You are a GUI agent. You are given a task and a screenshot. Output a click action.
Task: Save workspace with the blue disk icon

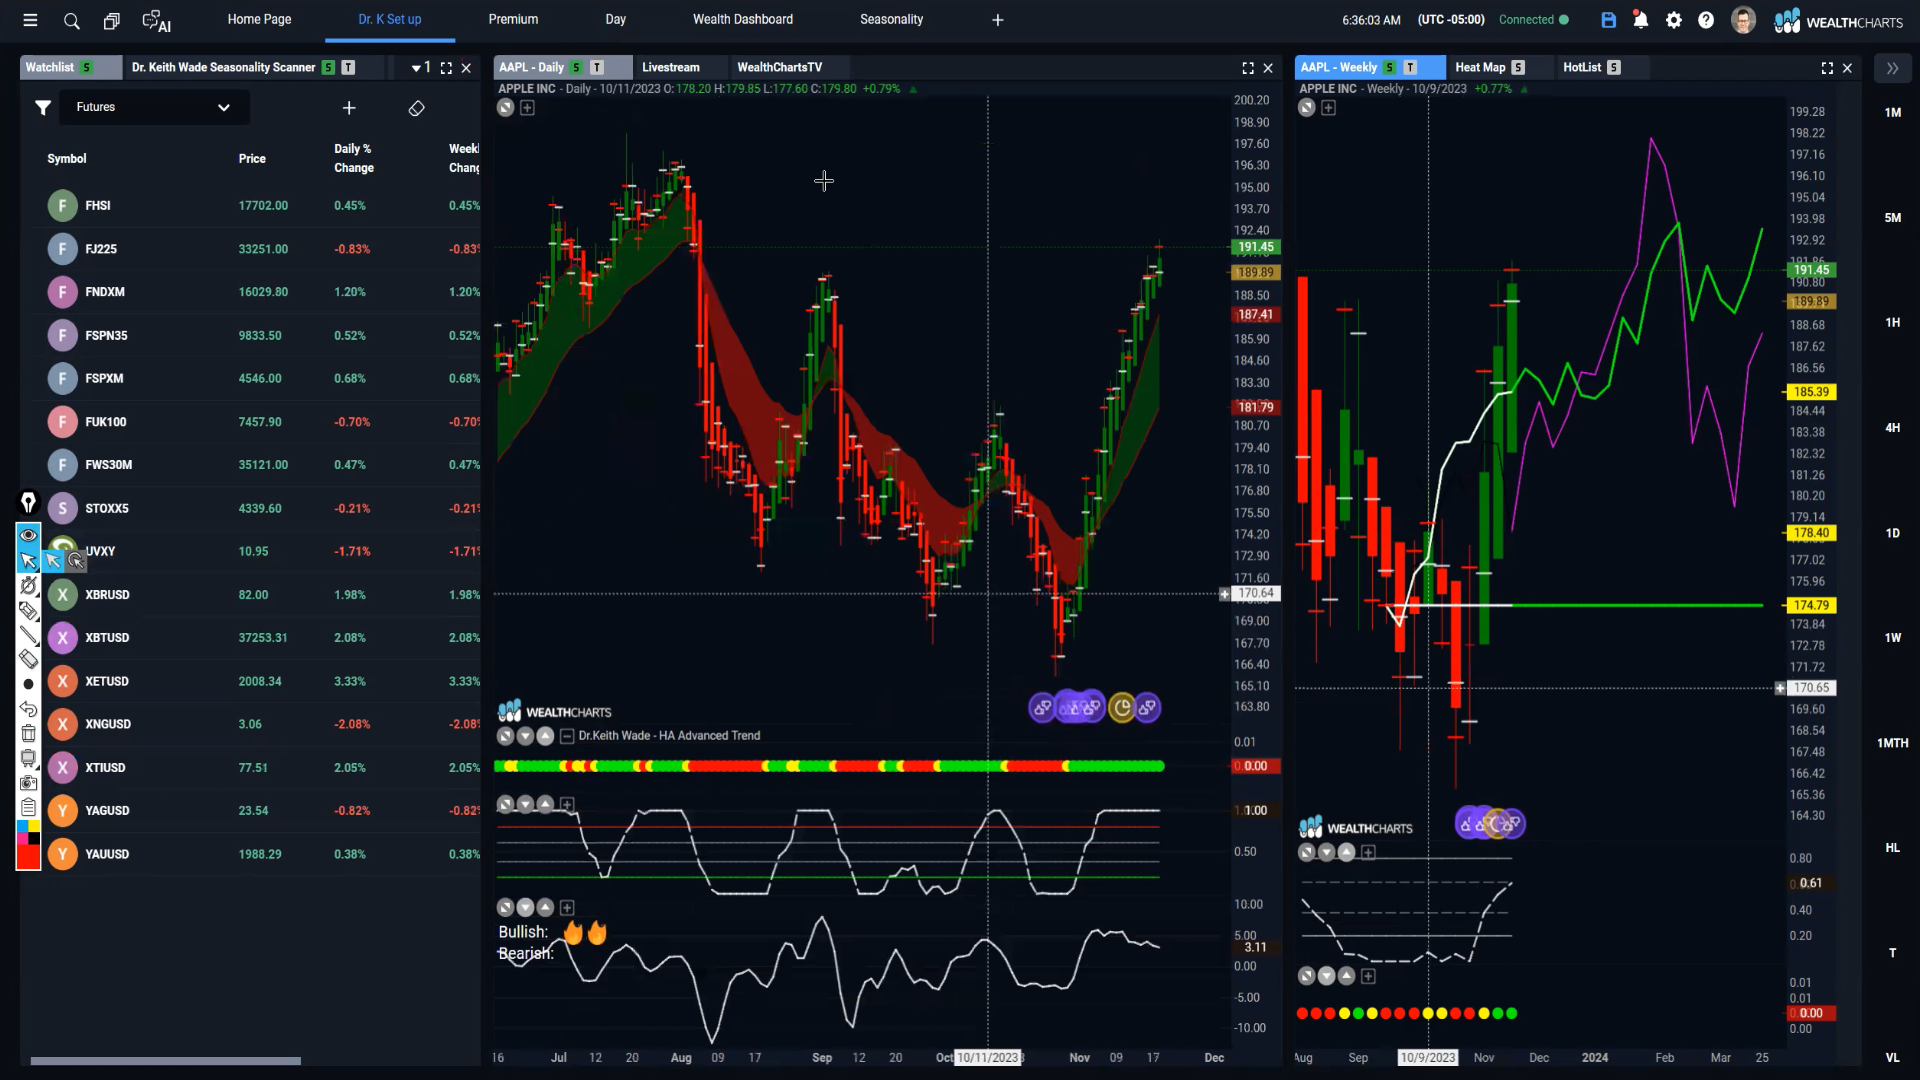1608,20
